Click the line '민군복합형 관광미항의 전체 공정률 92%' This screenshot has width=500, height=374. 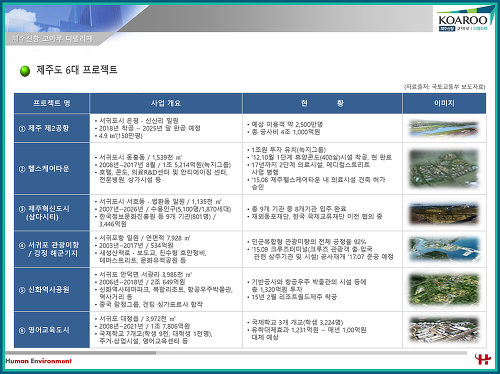coord(308,242)
